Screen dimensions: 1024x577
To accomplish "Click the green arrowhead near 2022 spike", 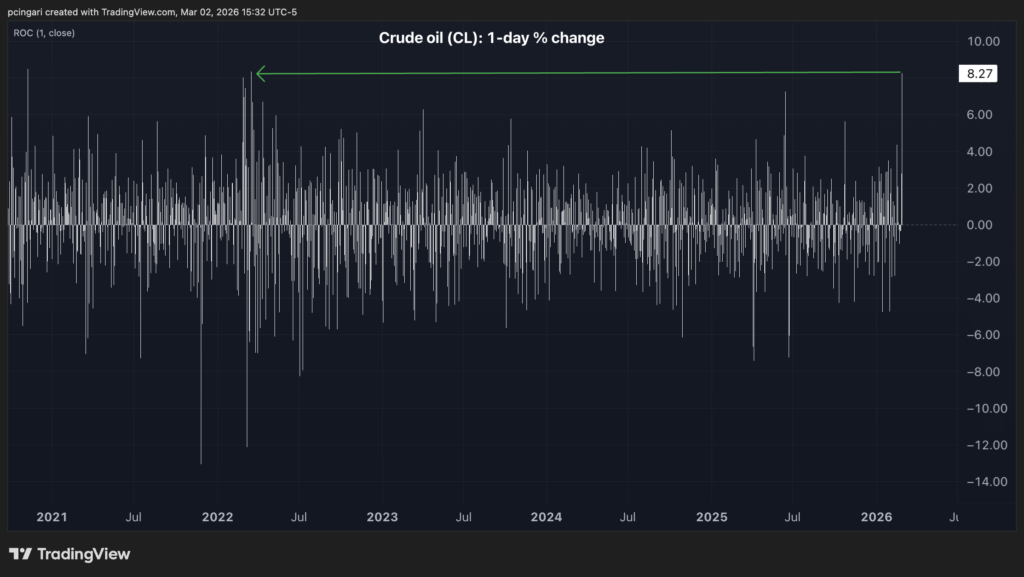I will [x=261, y=73].
